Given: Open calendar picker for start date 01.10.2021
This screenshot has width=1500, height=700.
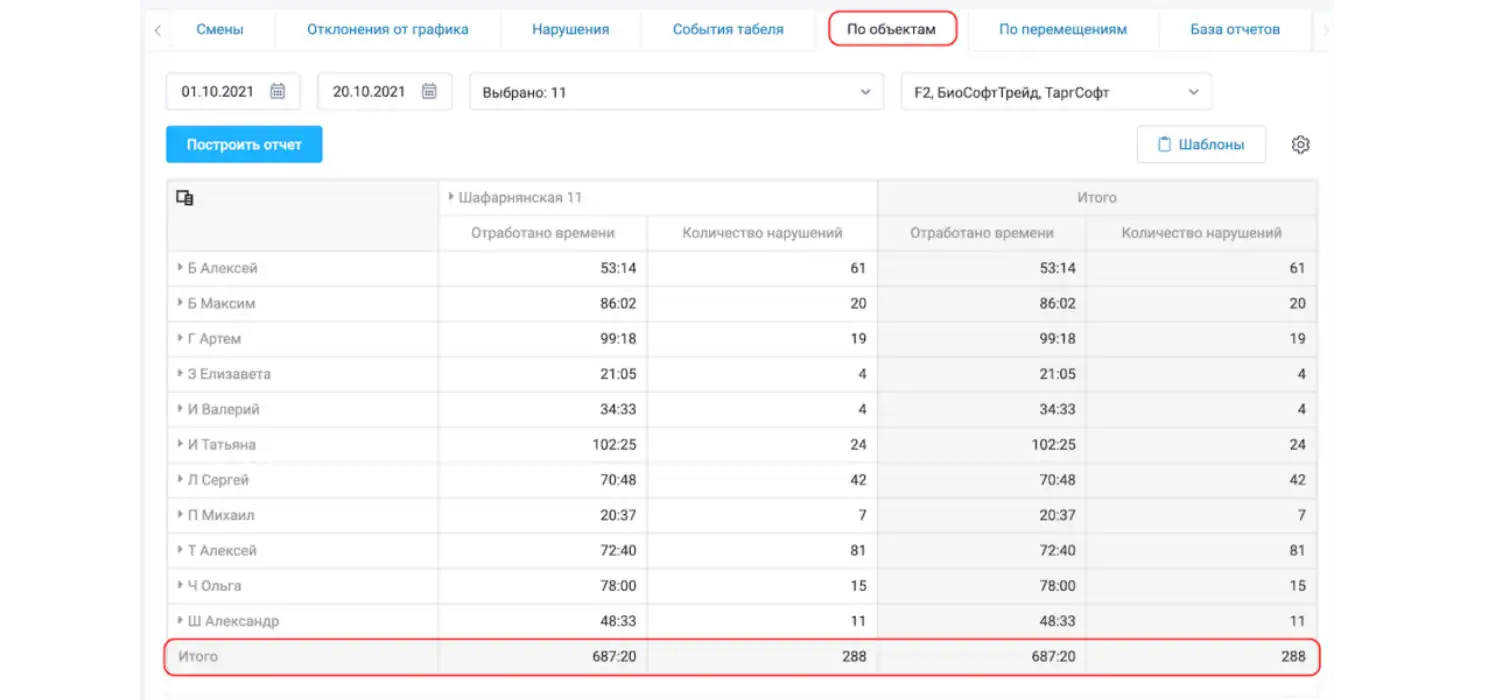Looking at the screenshot, I should [278, 91].
